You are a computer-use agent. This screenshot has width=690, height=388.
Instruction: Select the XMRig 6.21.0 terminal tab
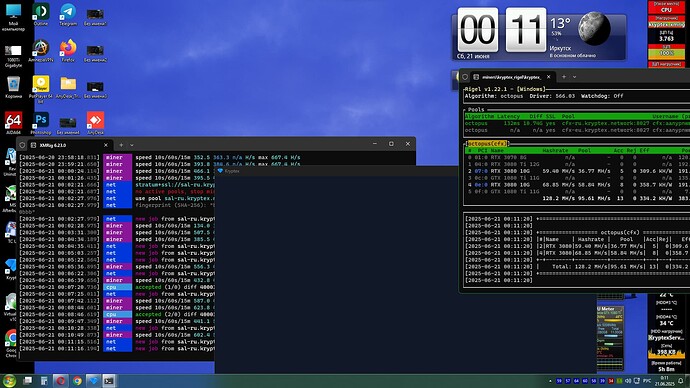tap(68, 145)
